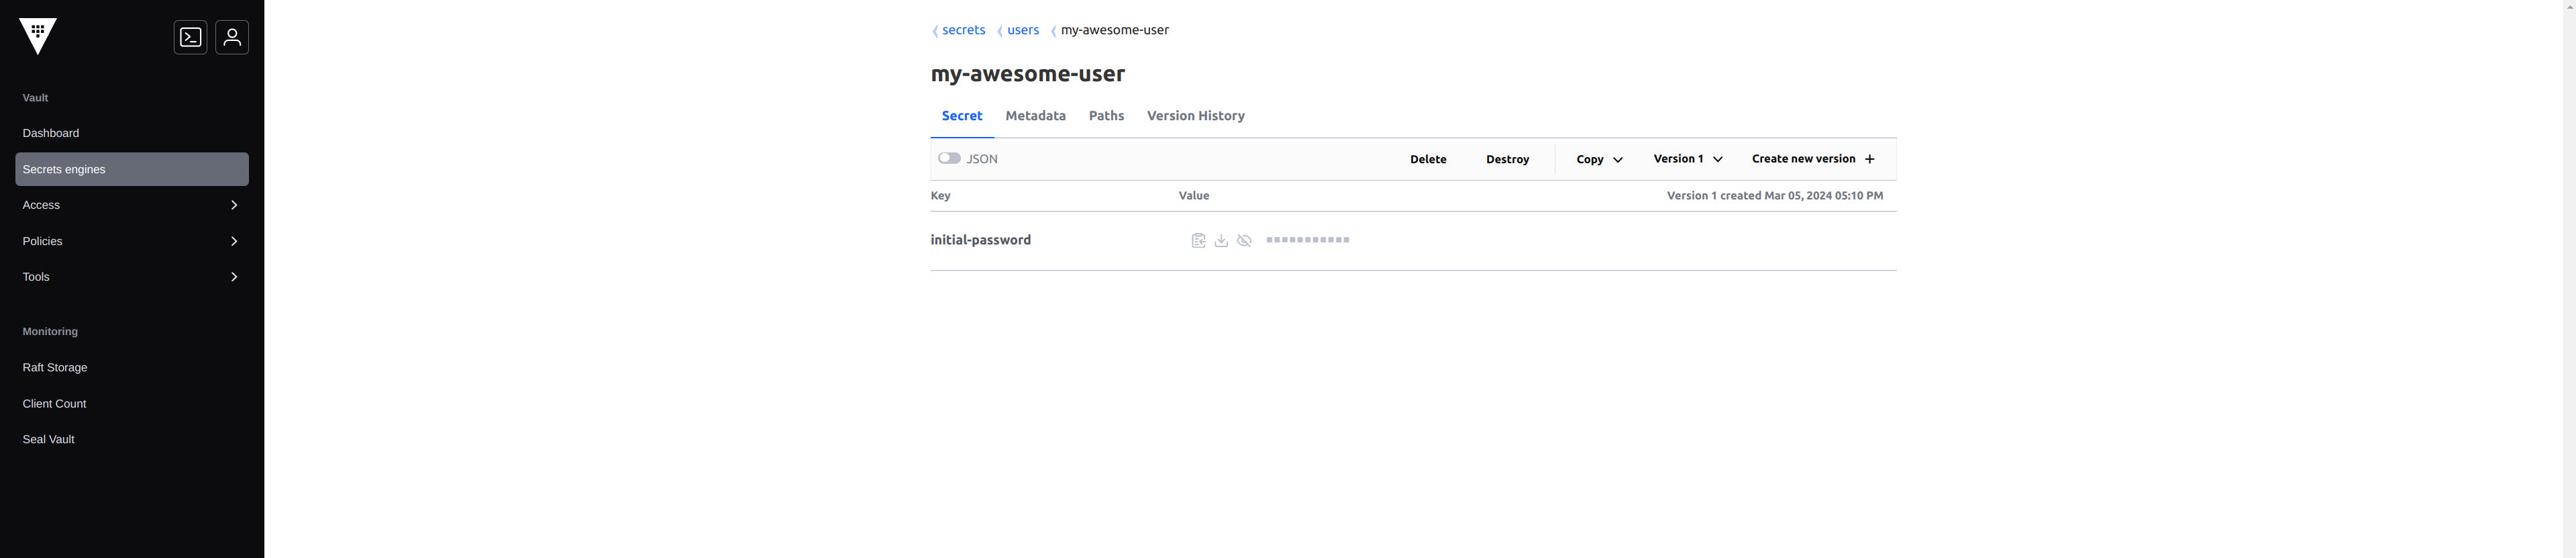The image size is (2576, 558).
Task: Copy the initial-password value to clipboard
Action: (1198, 241)
